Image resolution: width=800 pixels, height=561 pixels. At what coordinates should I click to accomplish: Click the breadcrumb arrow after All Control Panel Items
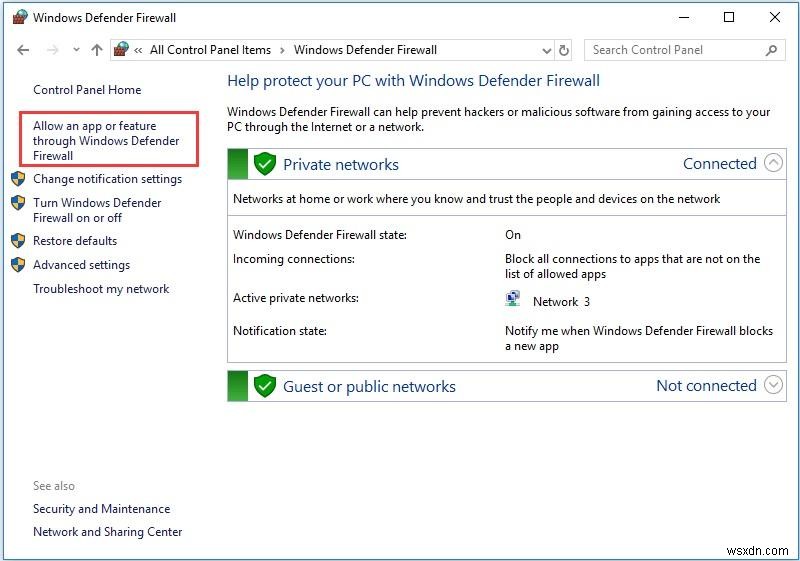[x=282, y=50]
